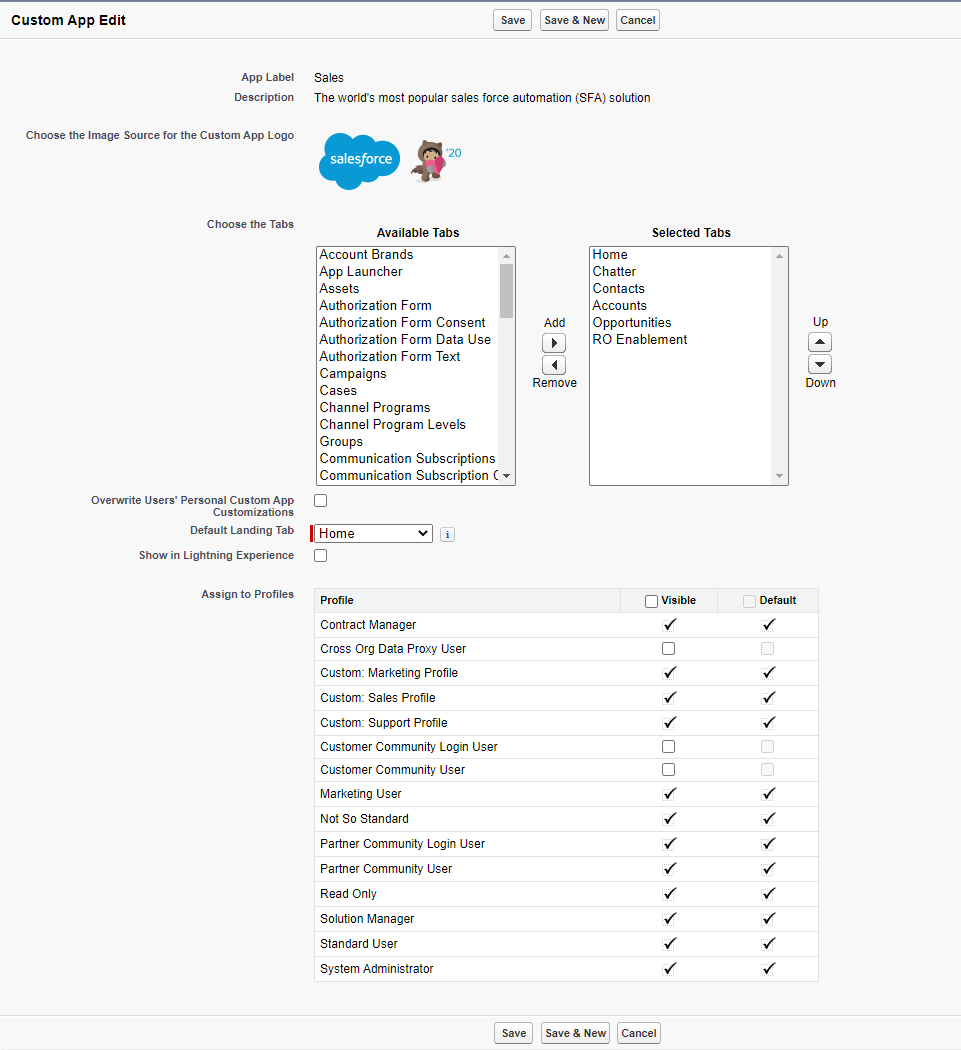The image size is (961, 1050).
Task: Uncheck Default for Custom: Sales Profile
Action: [x=768, y=697]
